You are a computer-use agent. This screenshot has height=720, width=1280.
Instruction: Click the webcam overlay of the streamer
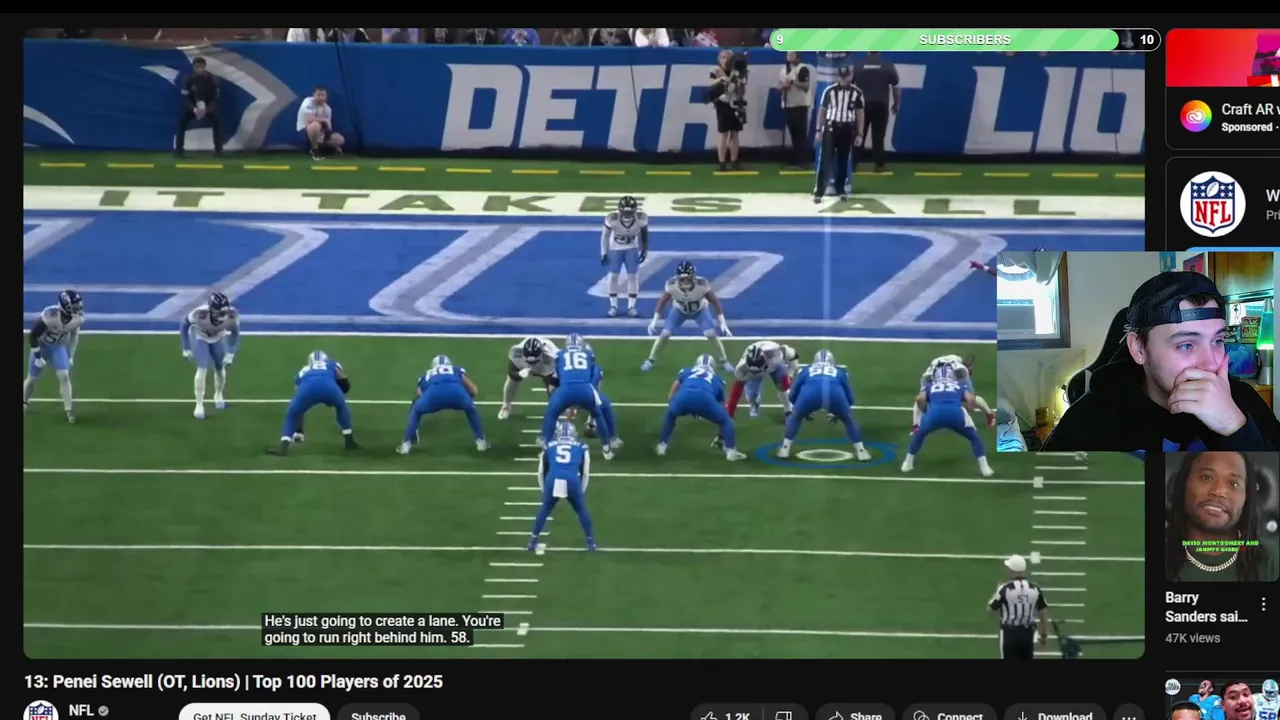(1138, 351)
